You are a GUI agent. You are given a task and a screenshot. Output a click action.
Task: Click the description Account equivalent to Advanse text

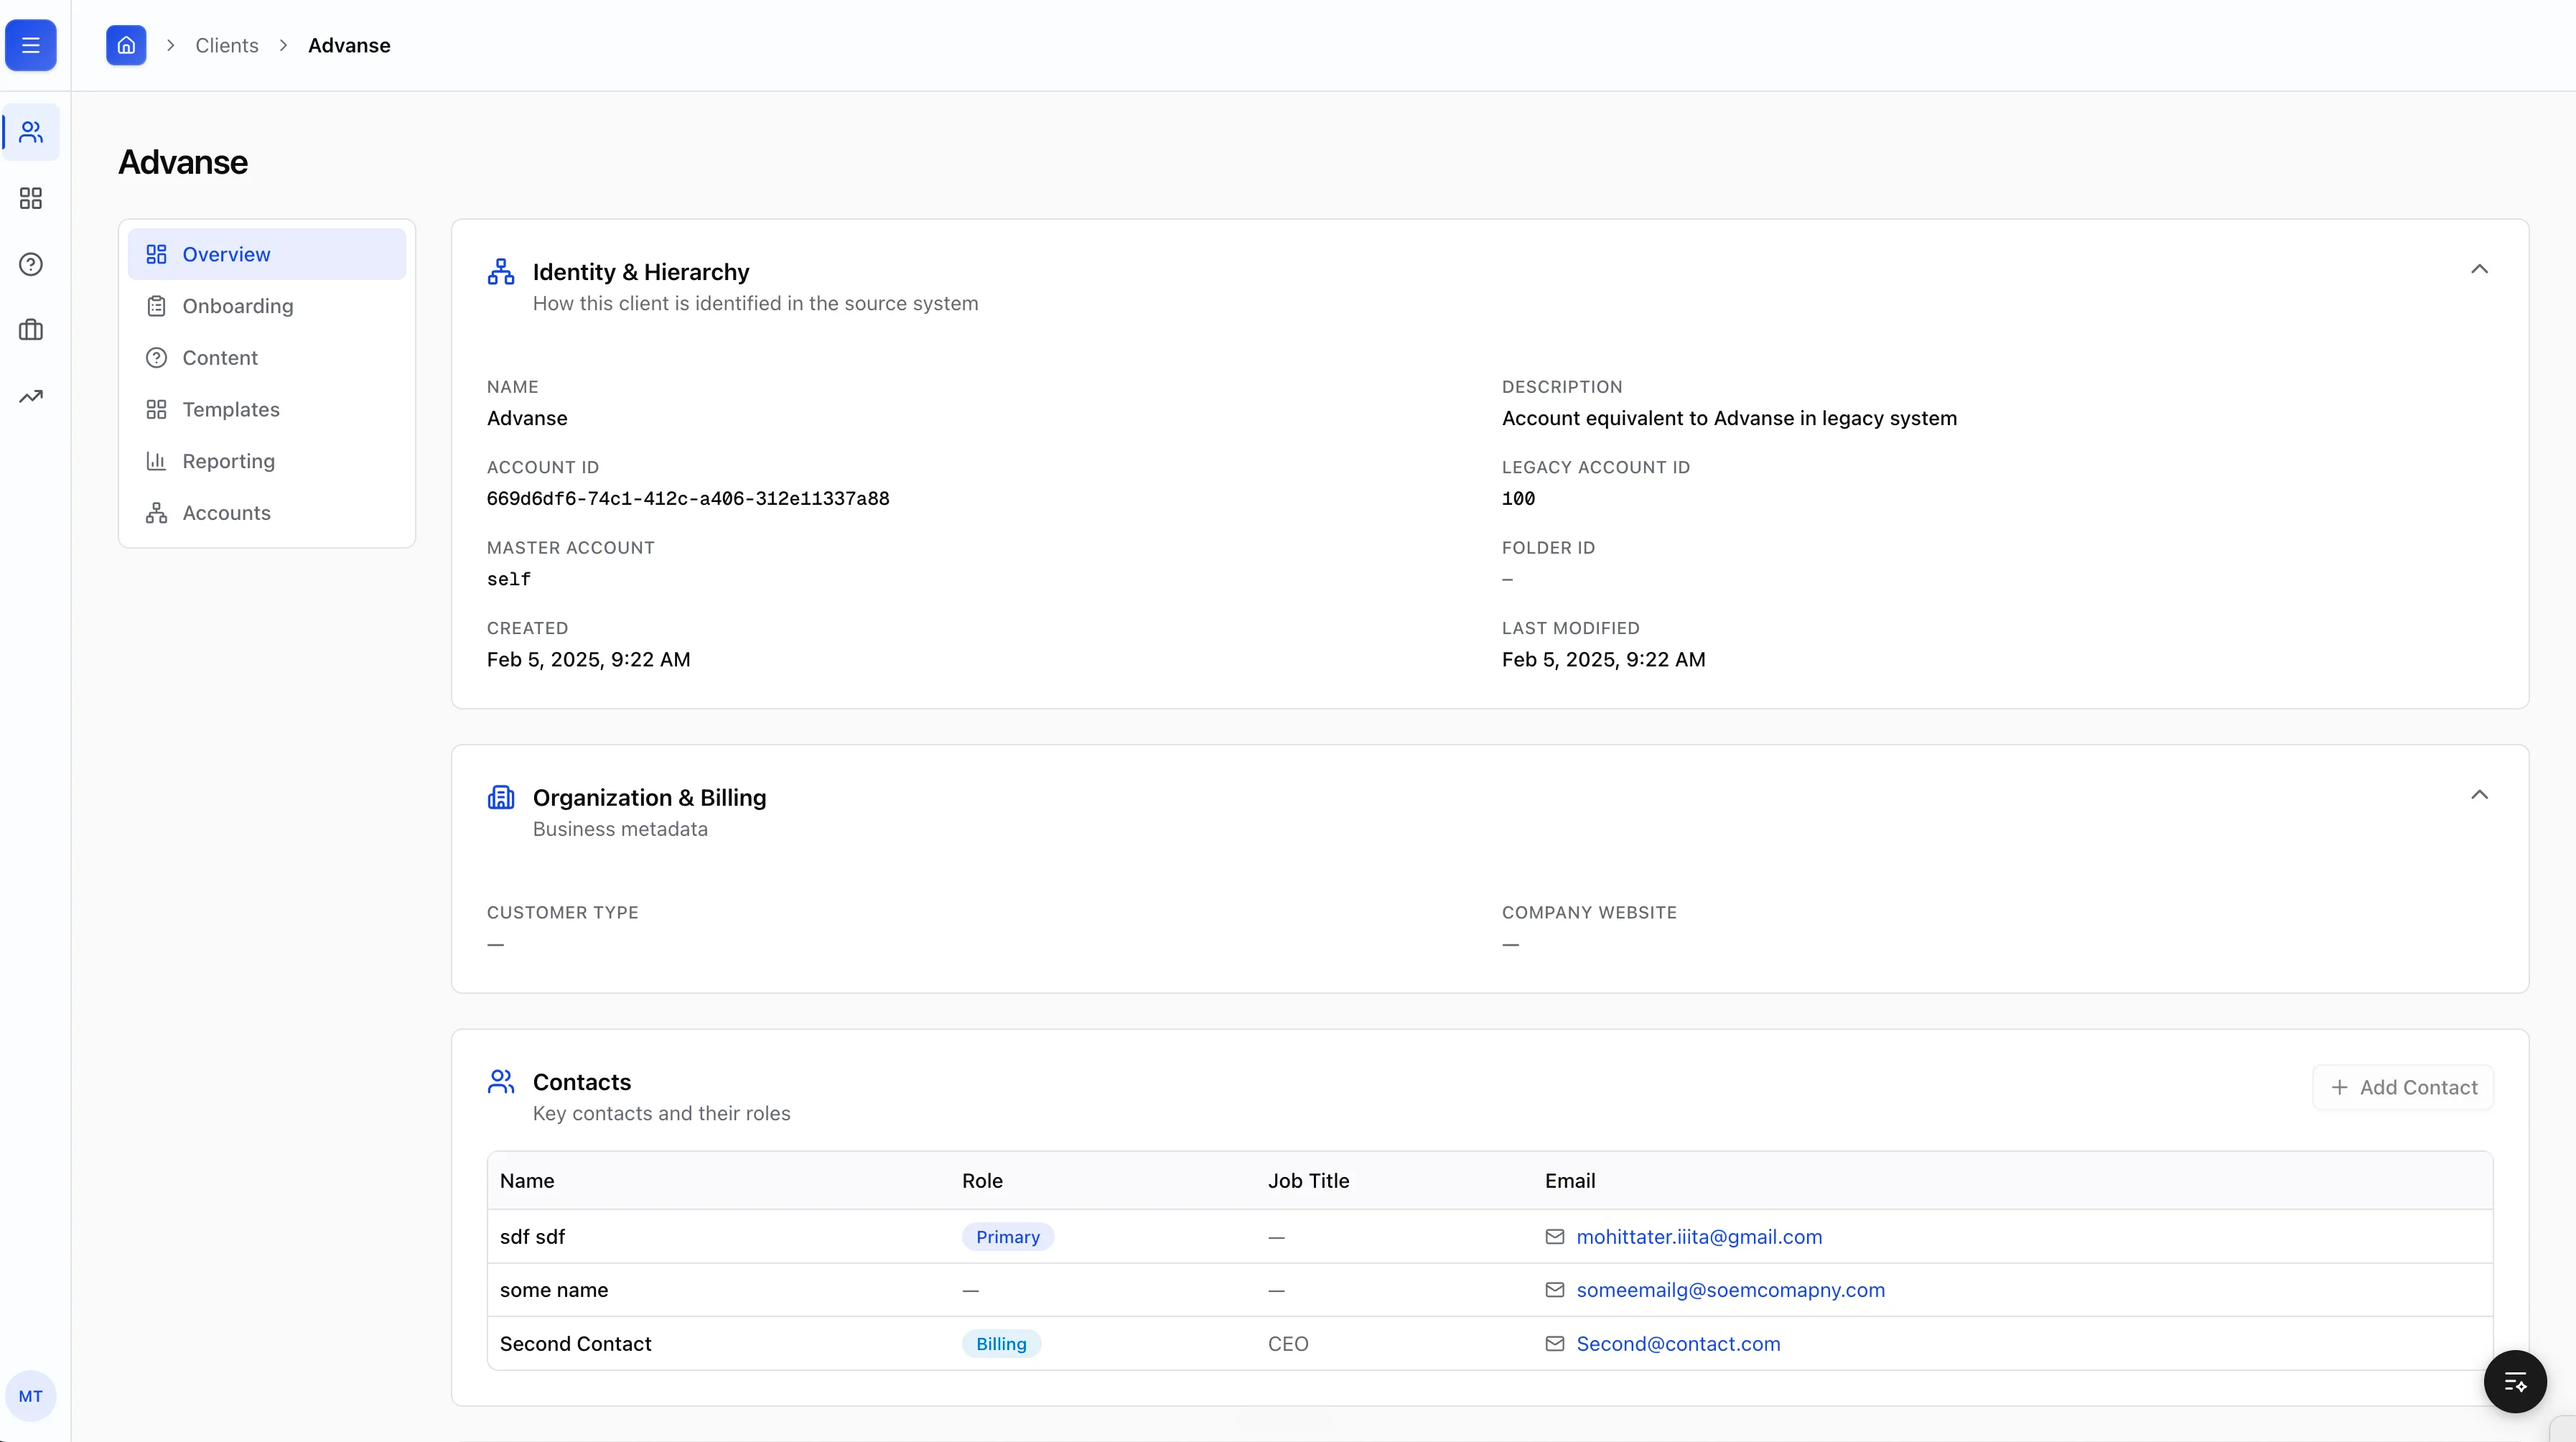click(1729, 418)
